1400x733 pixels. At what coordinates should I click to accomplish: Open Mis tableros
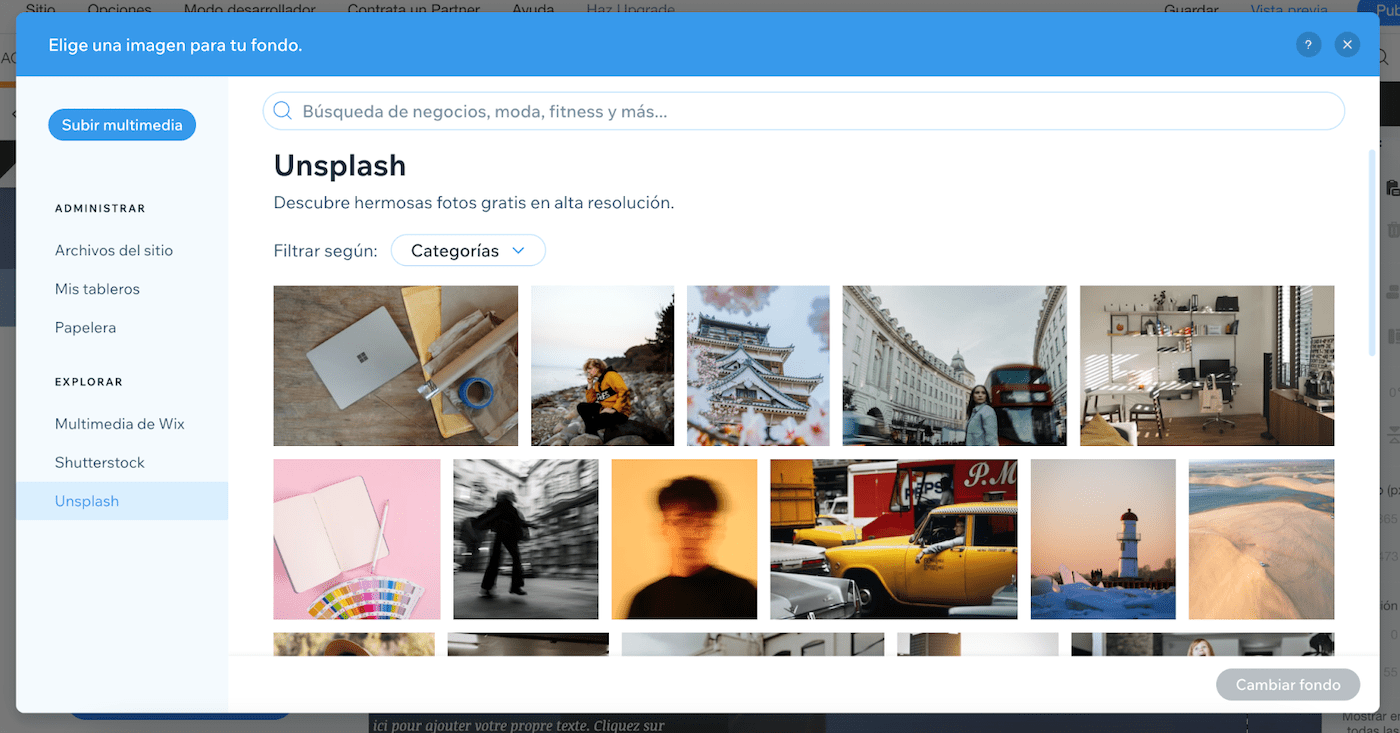[97, 289]
